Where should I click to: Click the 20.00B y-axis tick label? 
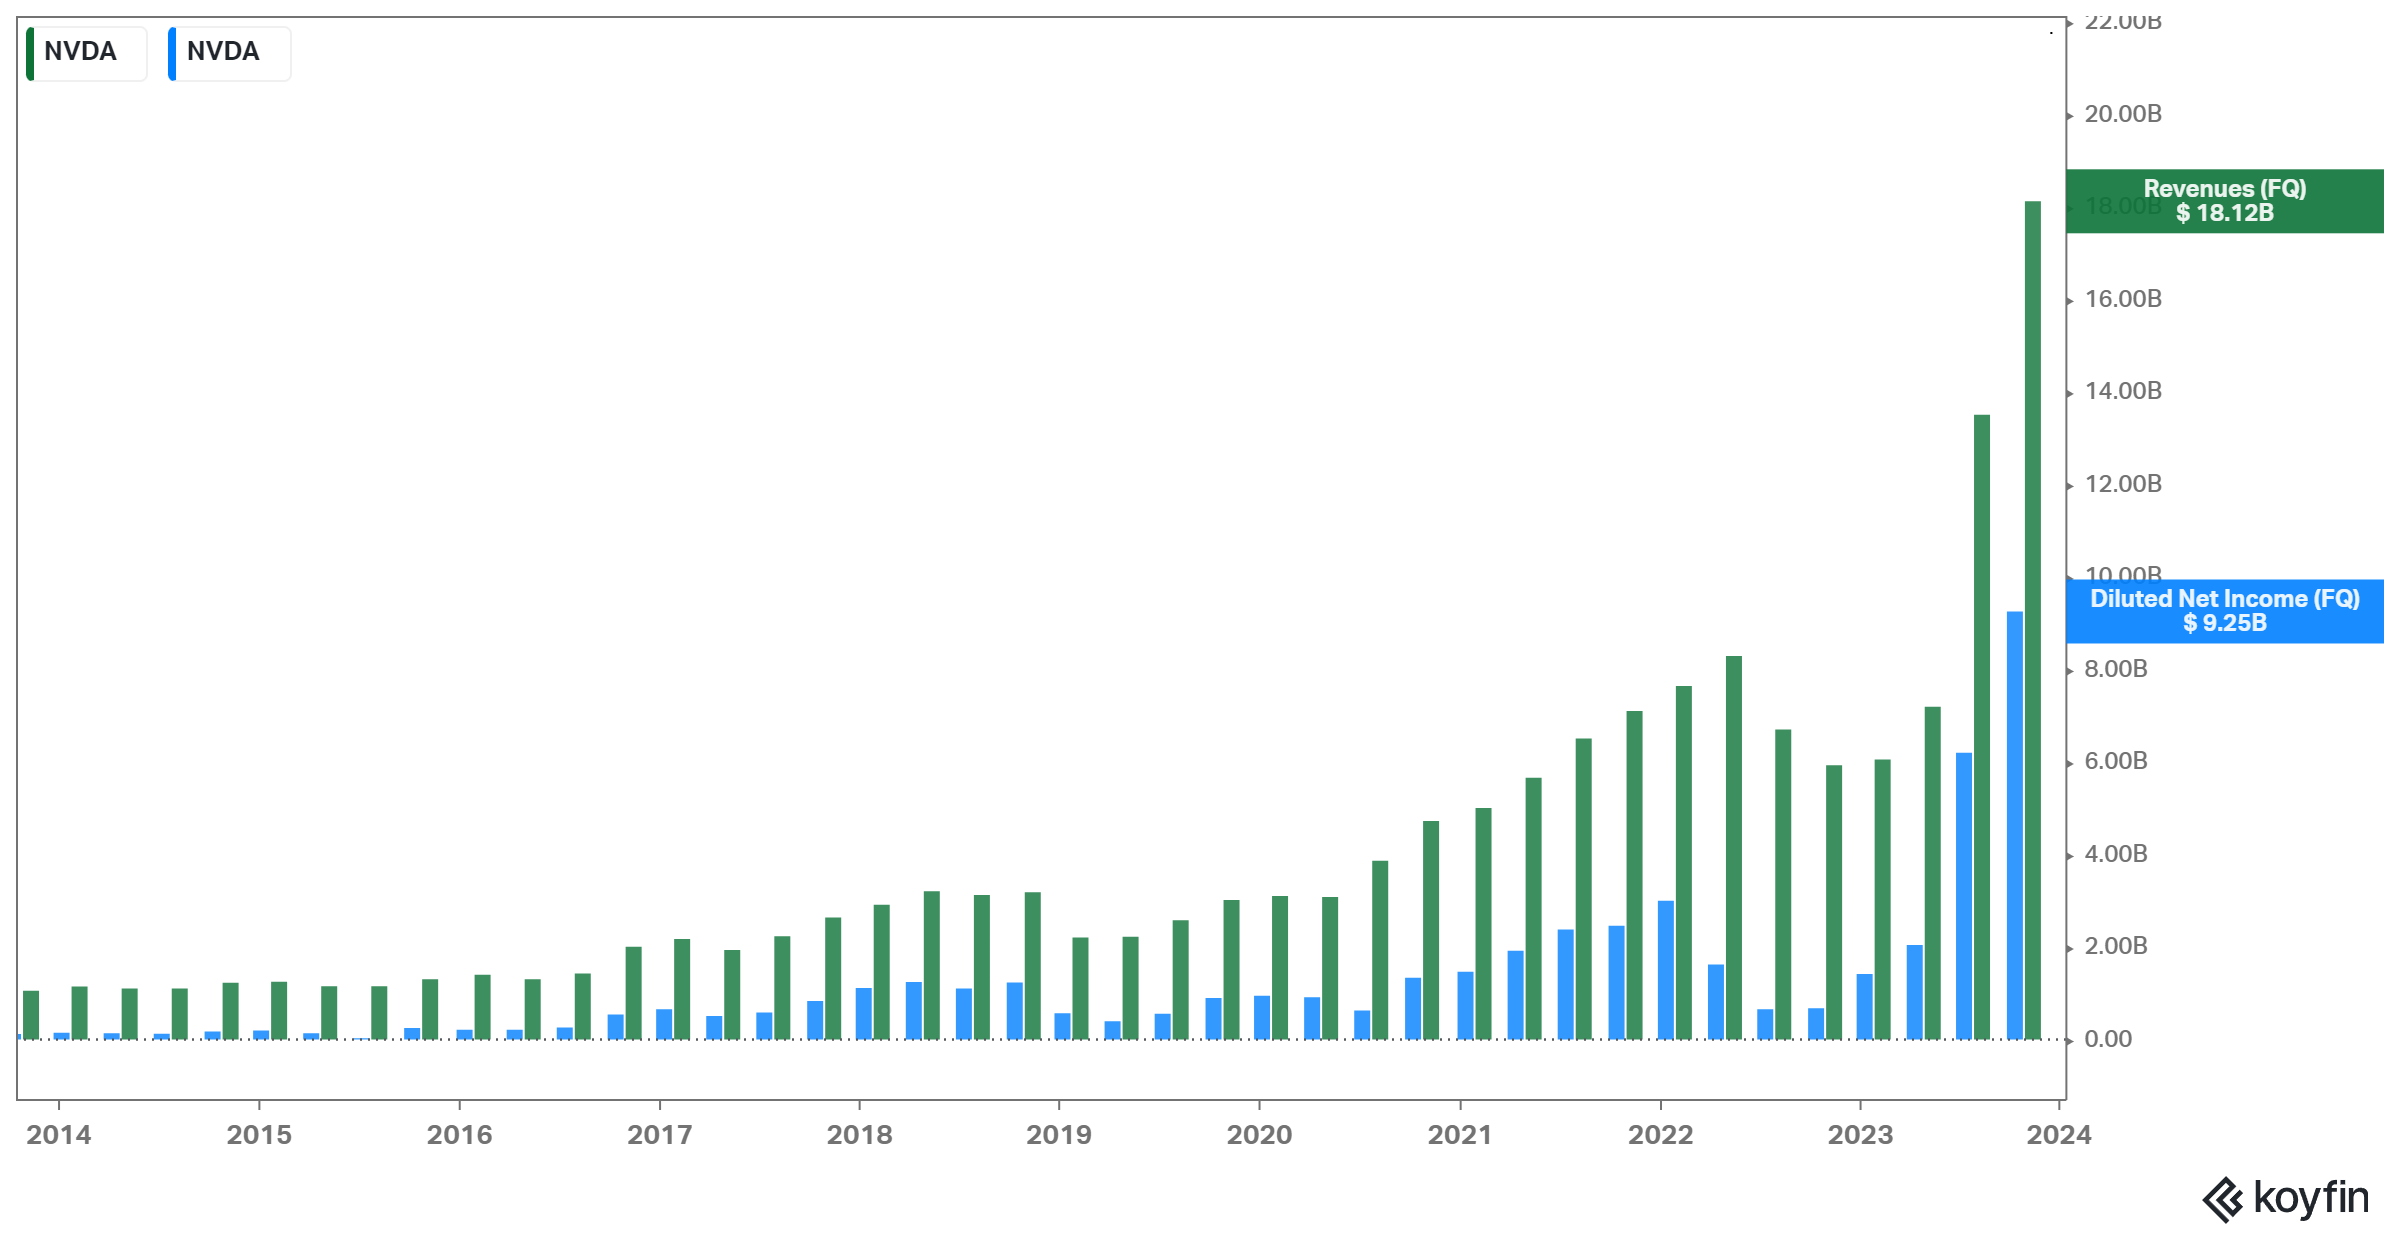click(x=2122, y=114)
